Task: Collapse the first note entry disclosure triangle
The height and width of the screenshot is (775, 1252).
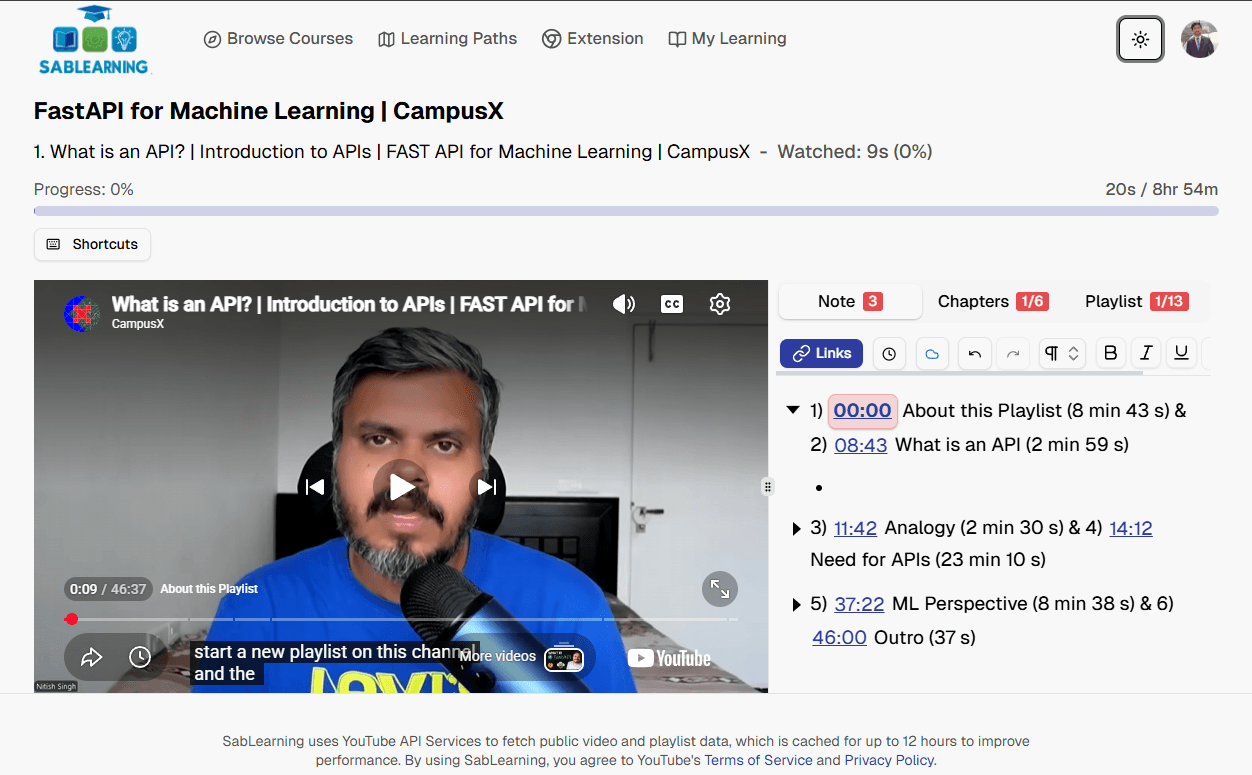Action: 793,410
